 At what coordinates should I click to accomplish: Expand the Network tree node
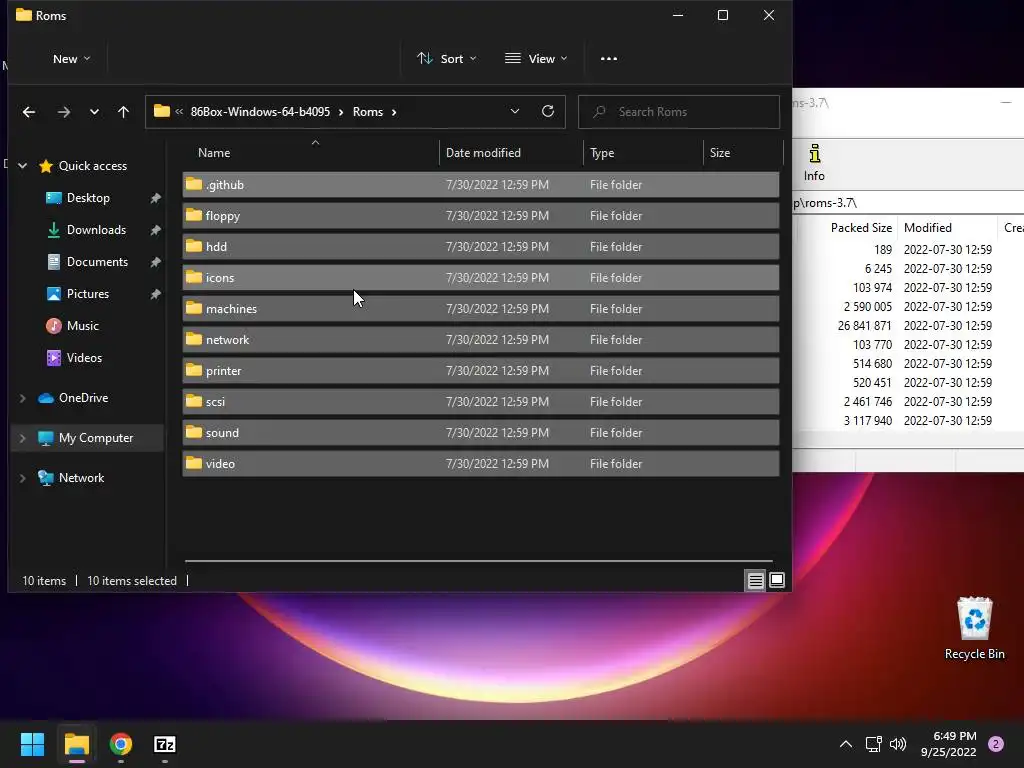tap(22, 478)
